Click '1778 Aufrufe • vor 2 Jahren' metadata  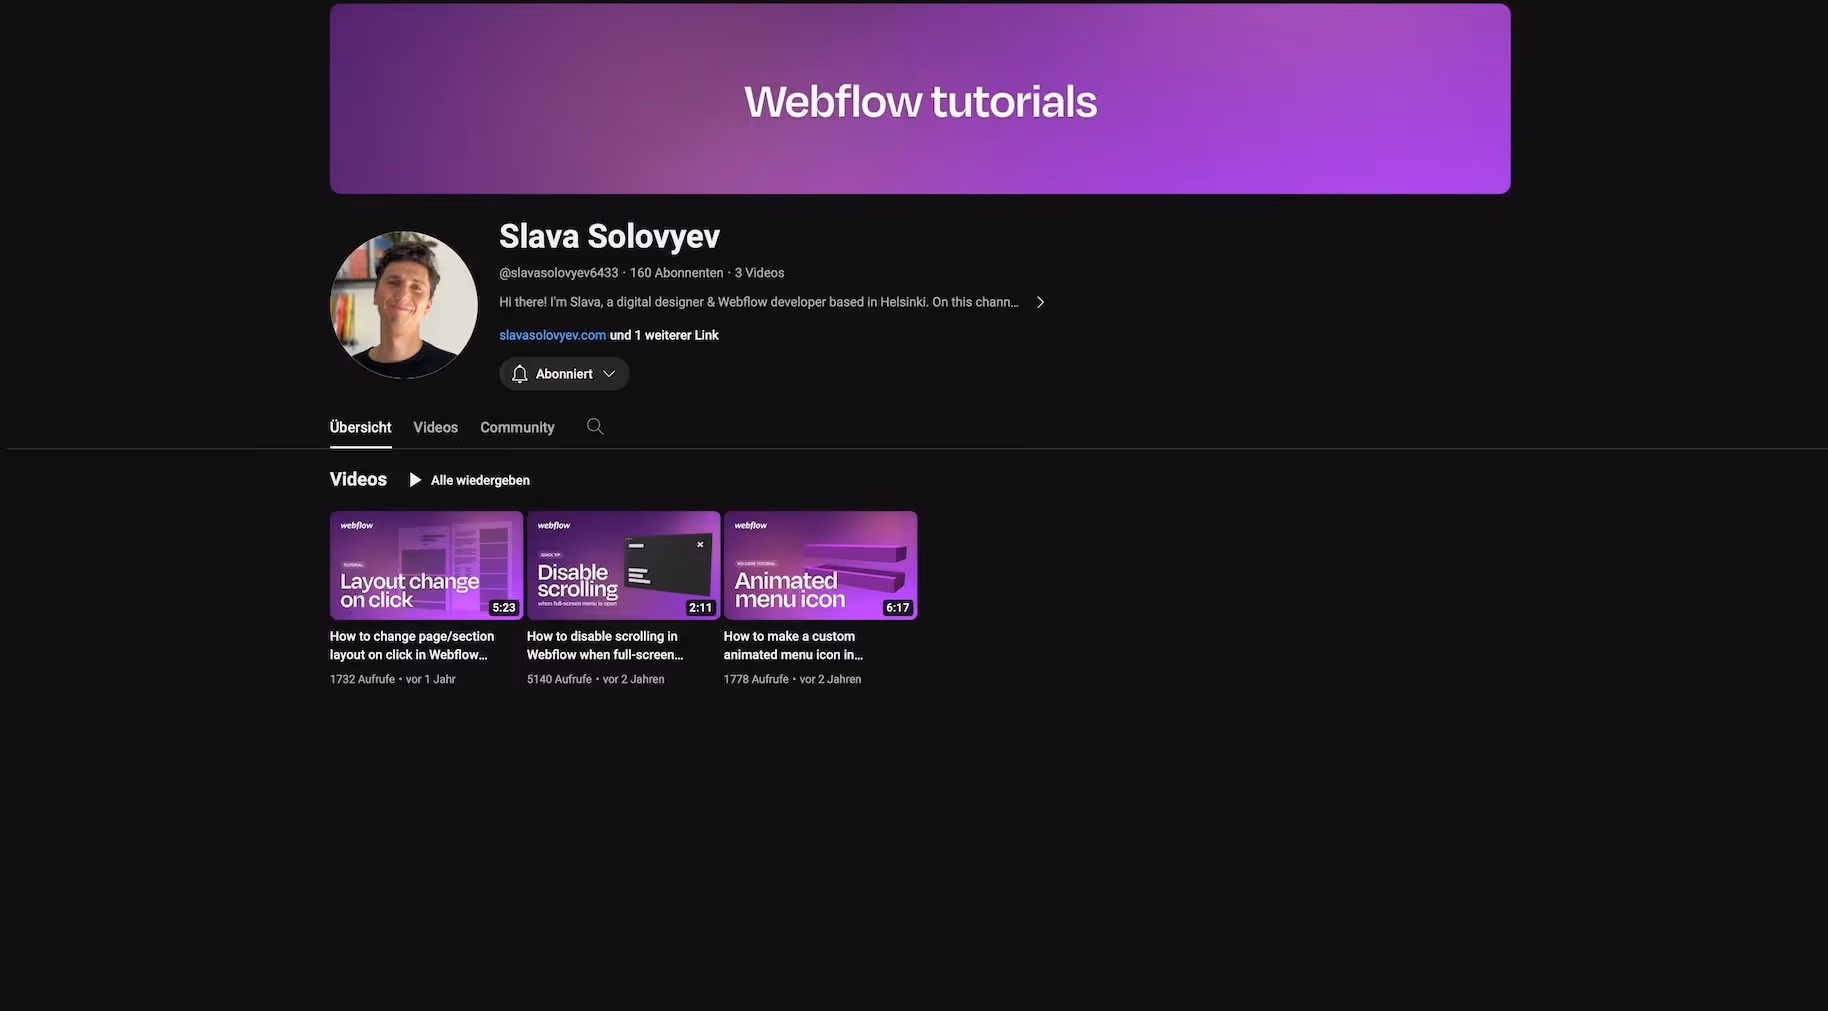(x=792, y=679)
